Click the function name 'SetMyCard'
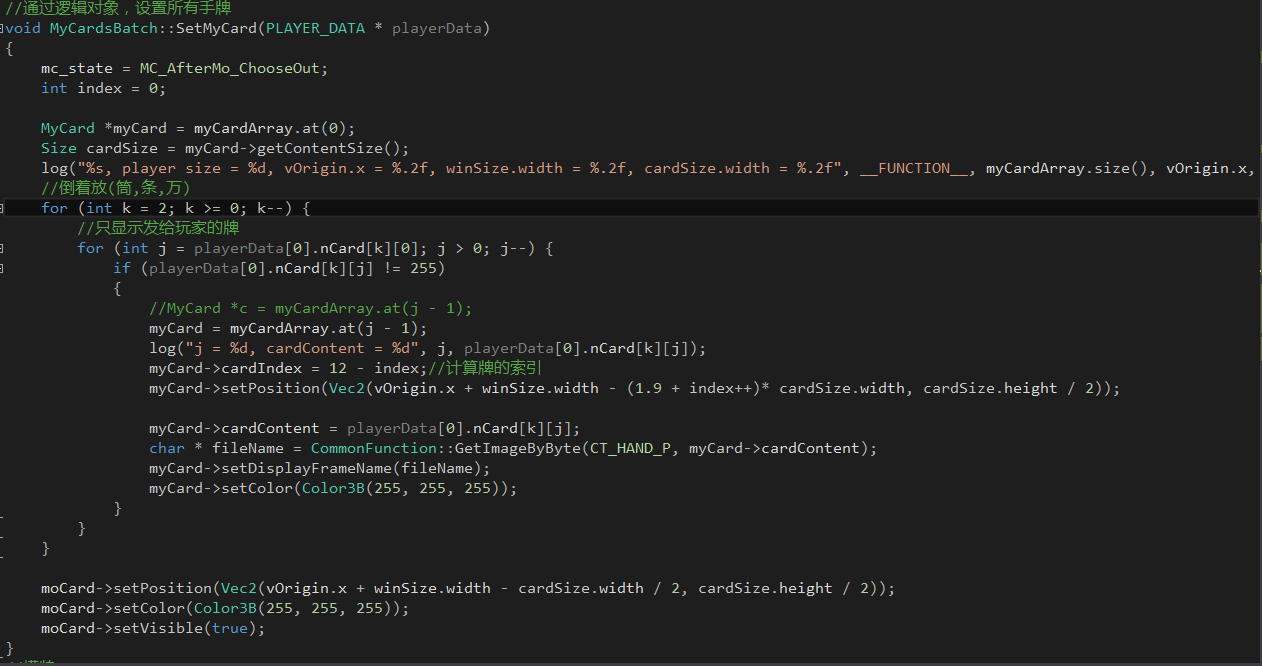Image resolution: width=1262 pixels, height=666 pixels. point(216,28)
